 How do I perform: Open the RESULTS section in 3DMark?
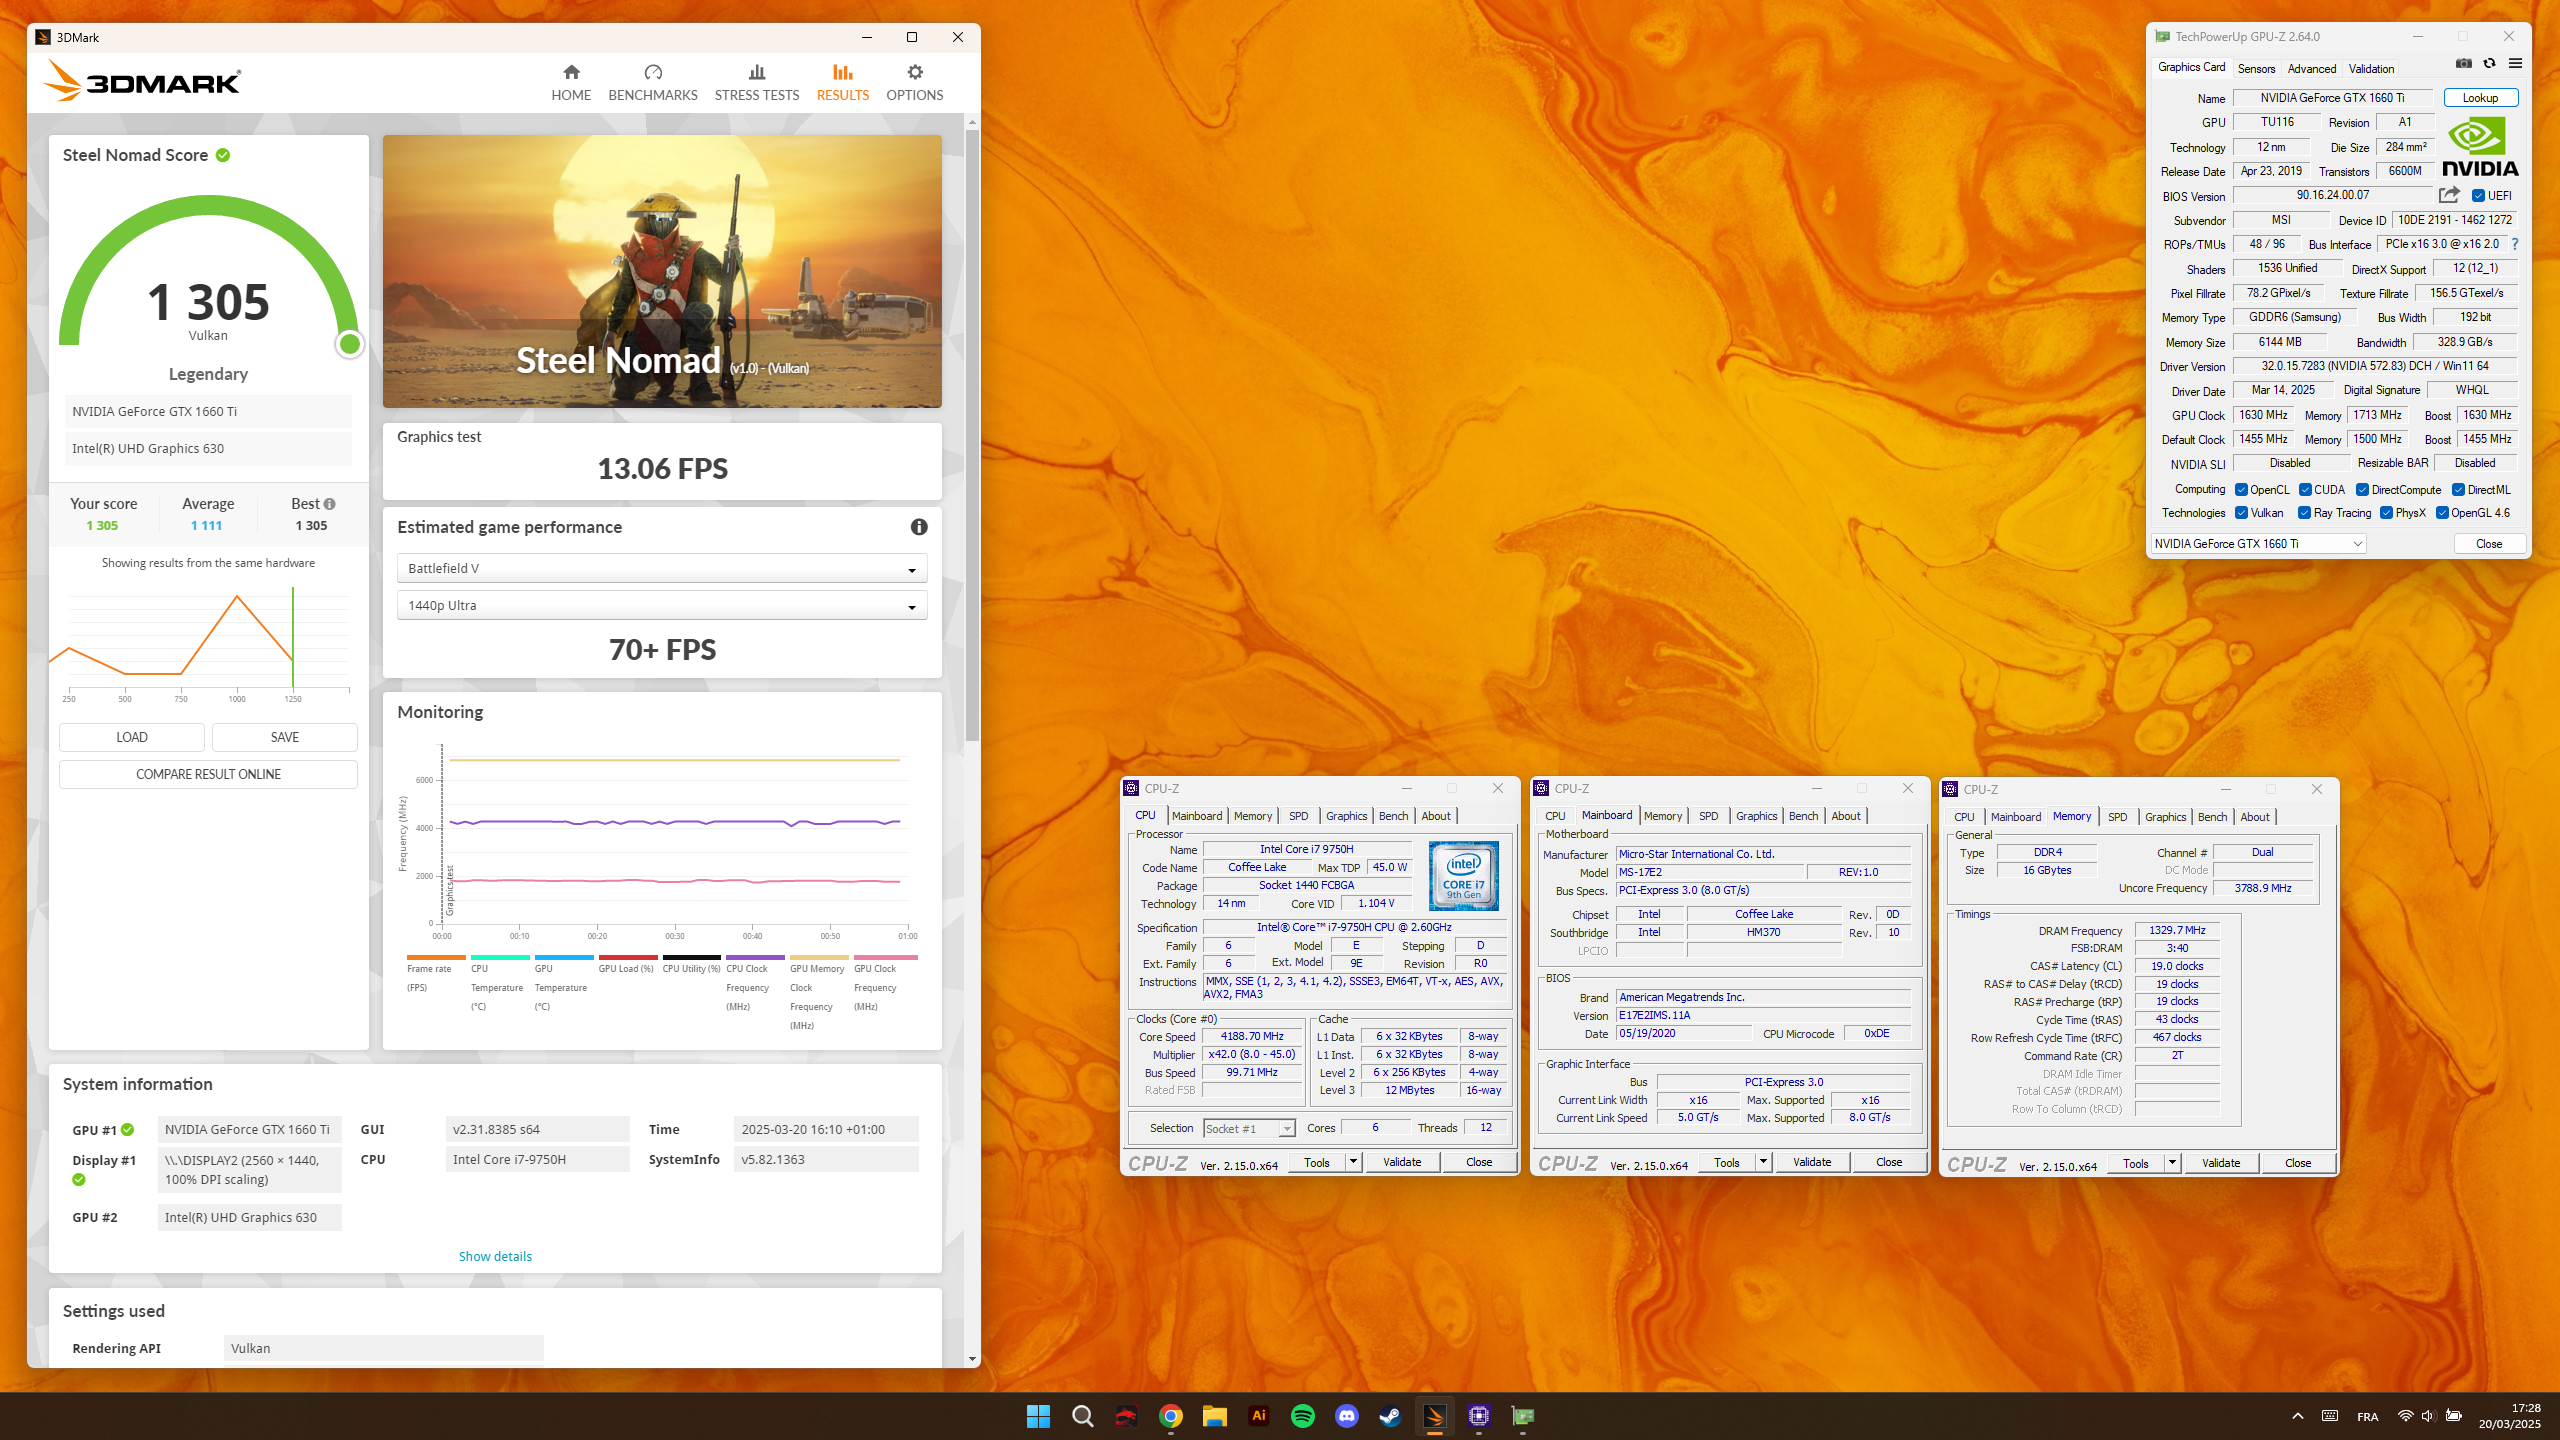843,83
